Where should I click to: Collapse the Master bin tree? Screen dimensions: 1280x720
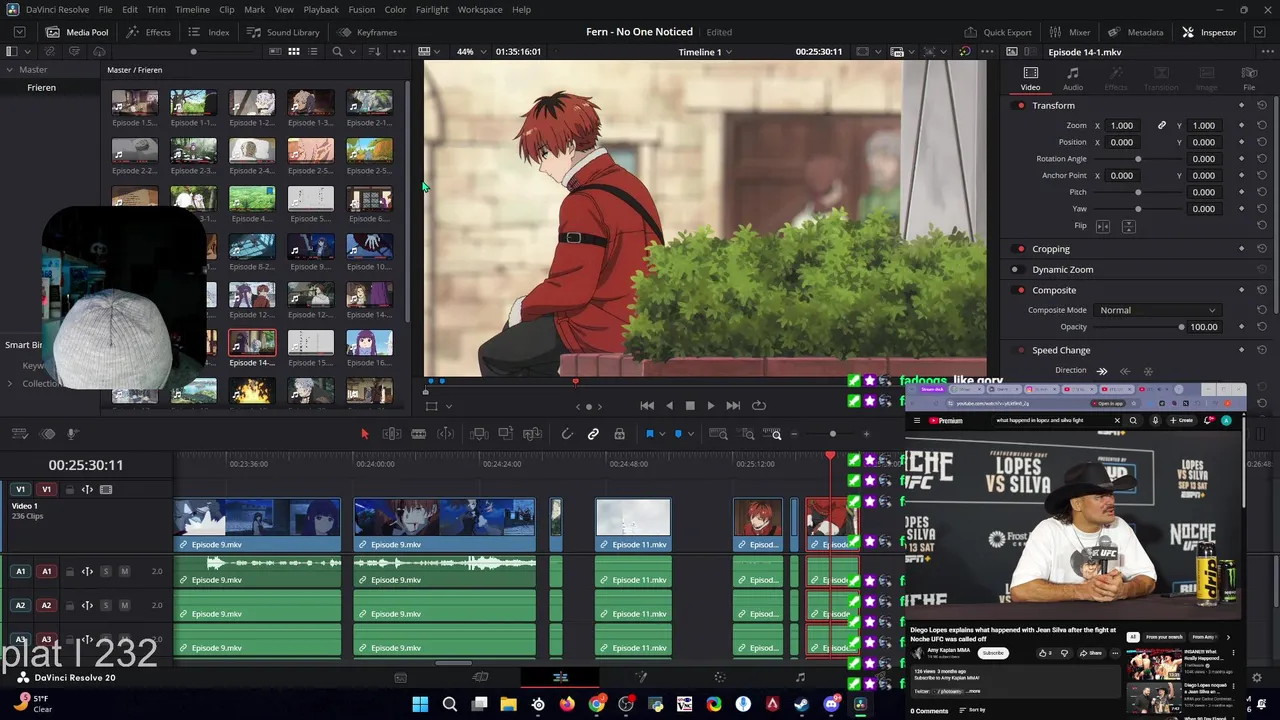(9, 69)
